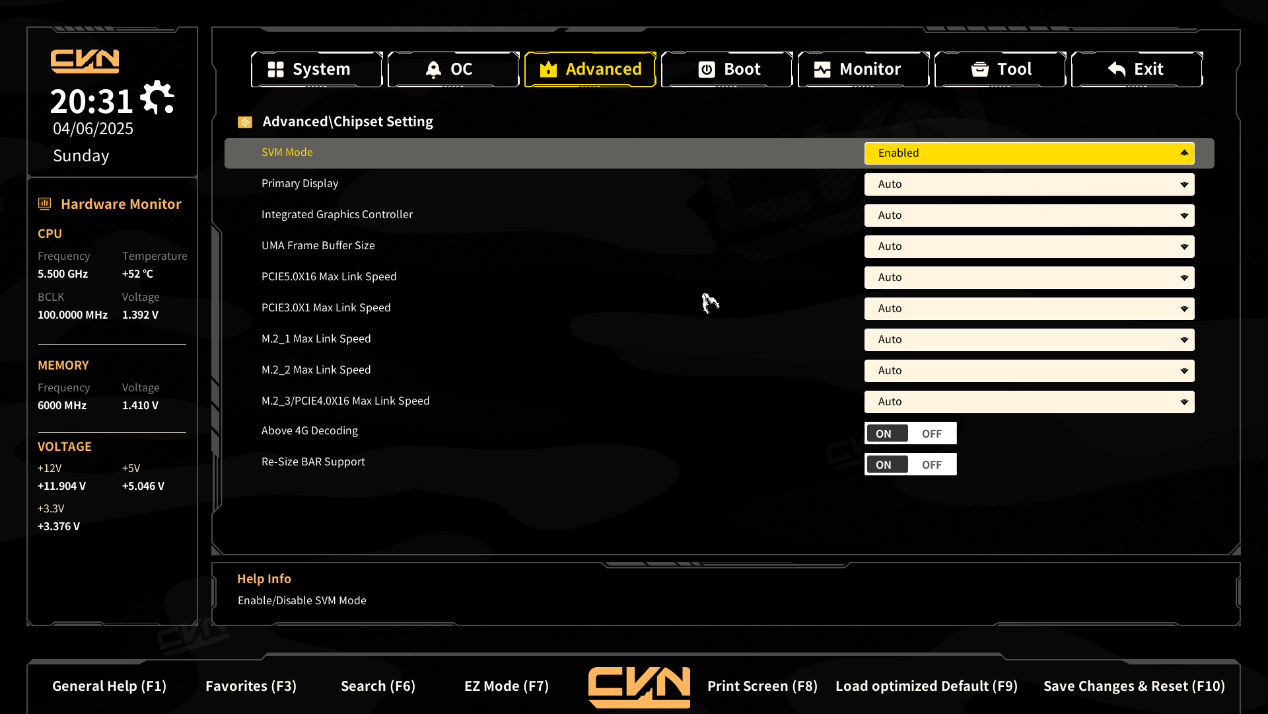
Task: Switch to EZ Mode (F7)
Action: click(507, 686)
